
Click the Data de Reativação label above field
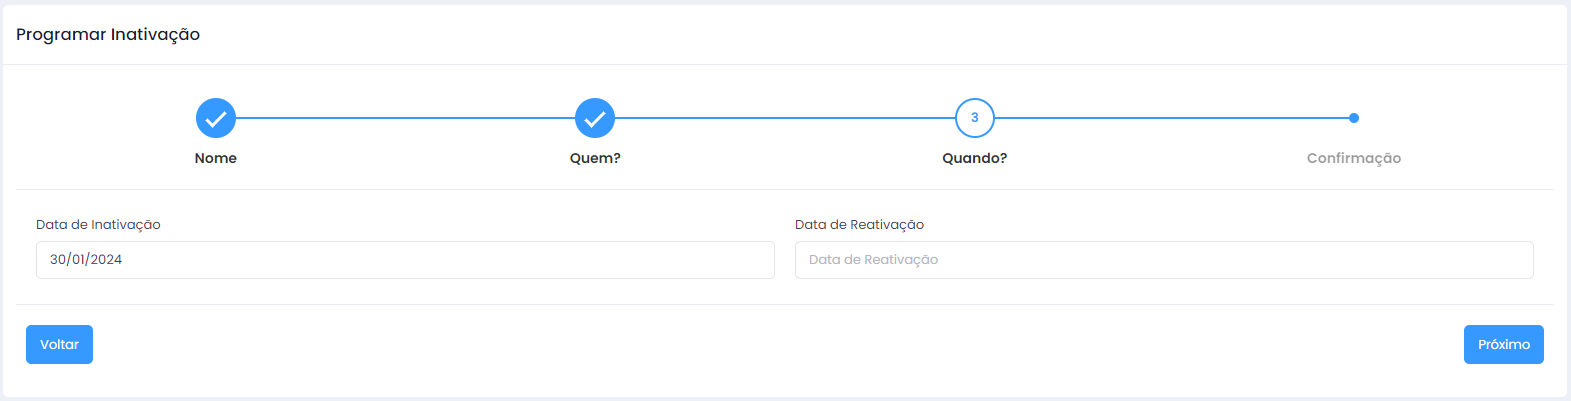pyautogui.click(x=859, y=225)
